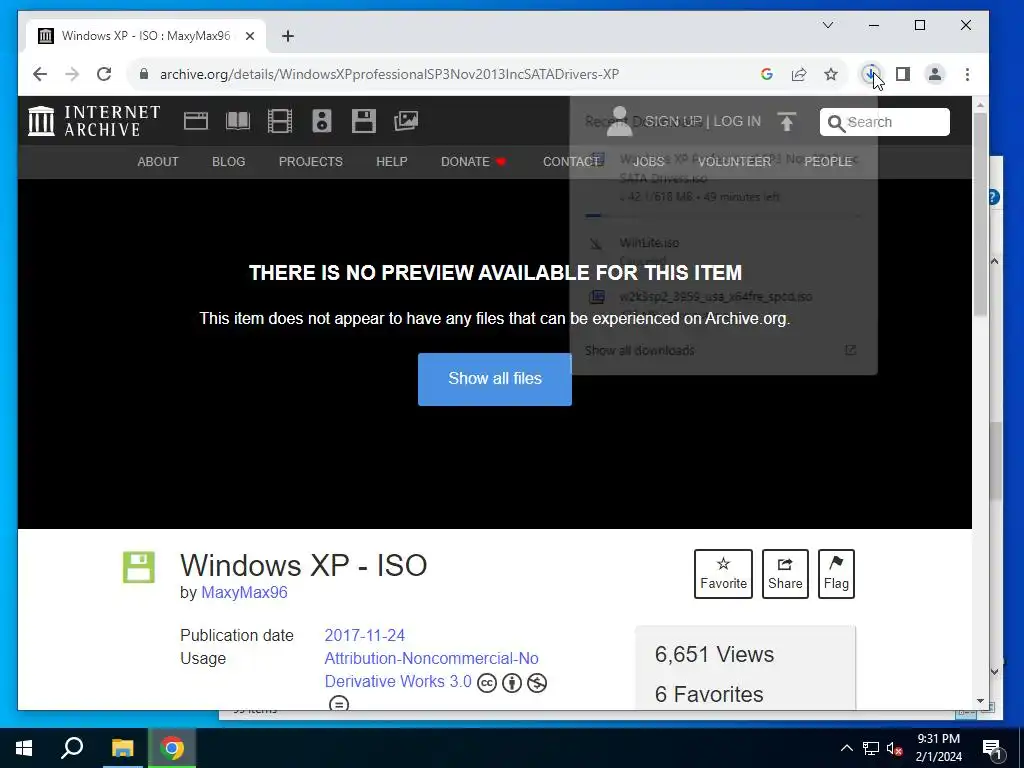Open the Texts book icon
Viewport: 1024px width, 768px height.
[x=238, y=121]
